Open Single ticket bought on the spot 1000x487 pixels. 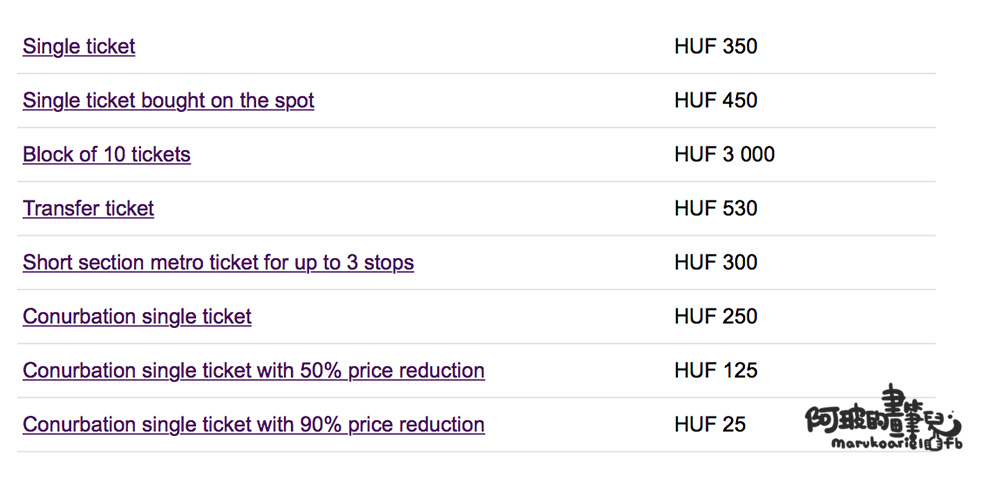(168, 101)
